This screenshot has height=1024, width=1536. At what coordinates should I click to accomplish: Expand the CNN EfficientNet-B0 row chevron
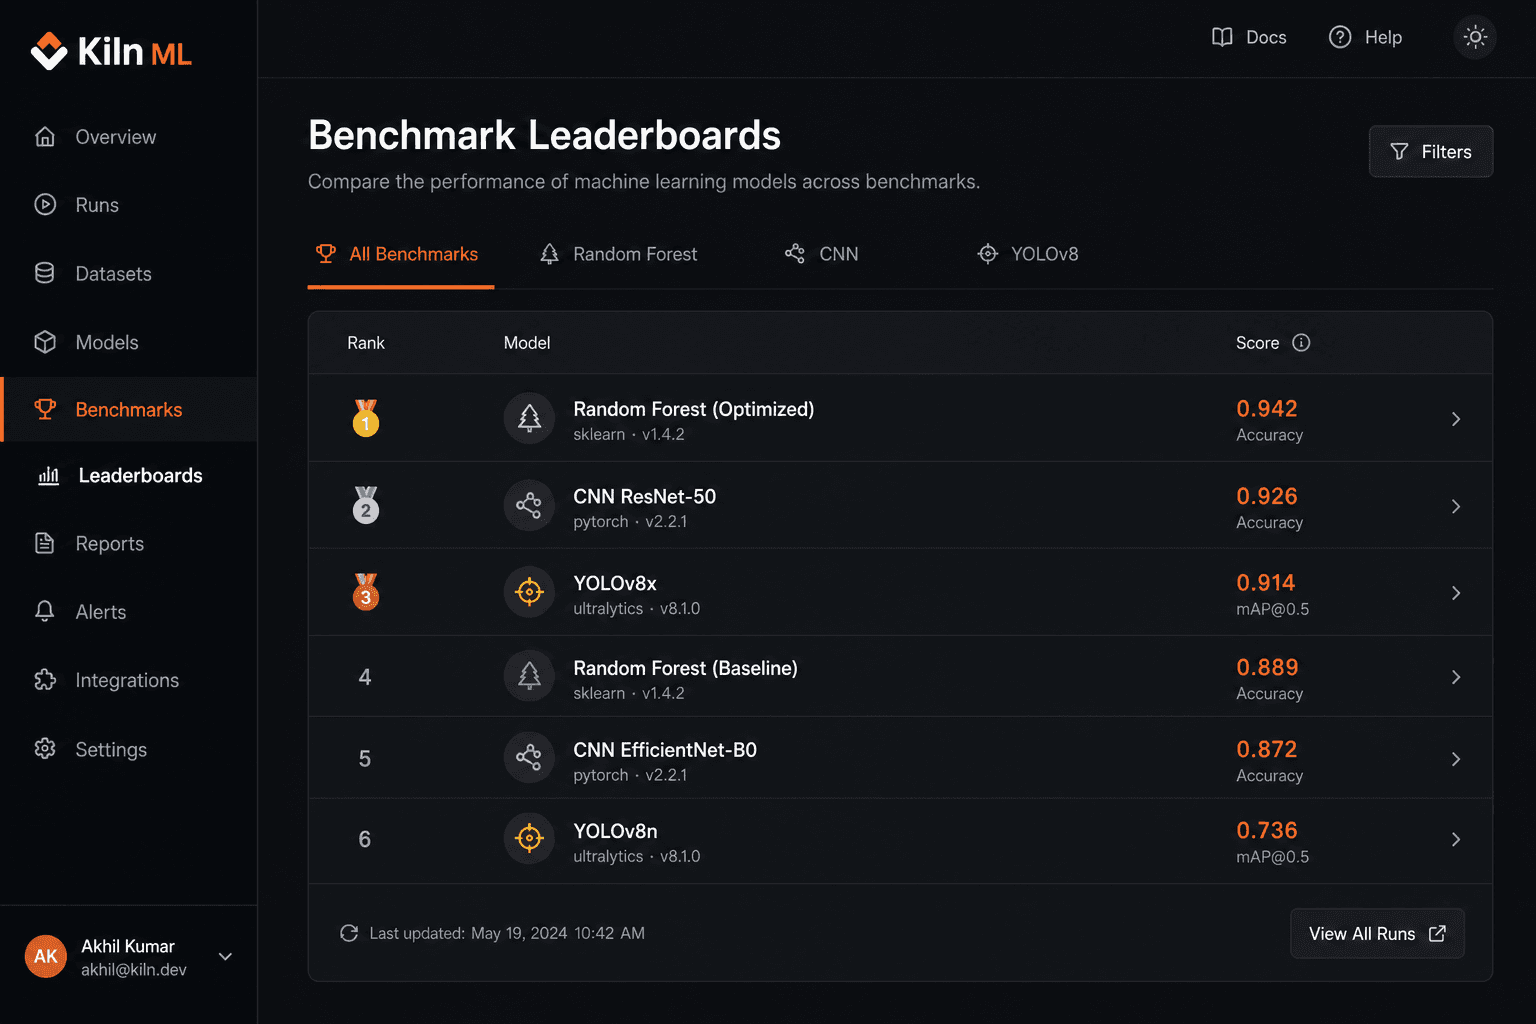point(1456,759)
